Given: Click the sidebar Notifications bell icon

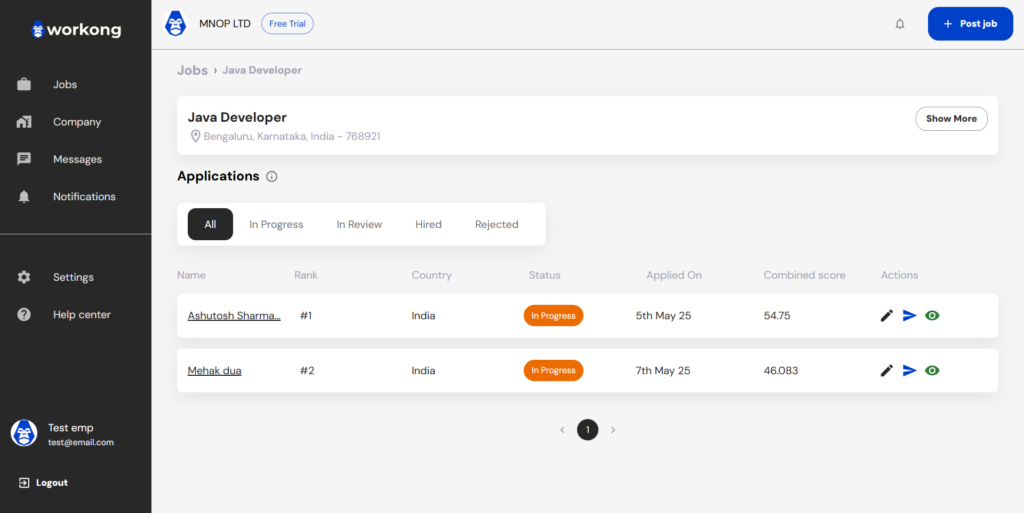Looking at the screenshot, I should 24,196.
